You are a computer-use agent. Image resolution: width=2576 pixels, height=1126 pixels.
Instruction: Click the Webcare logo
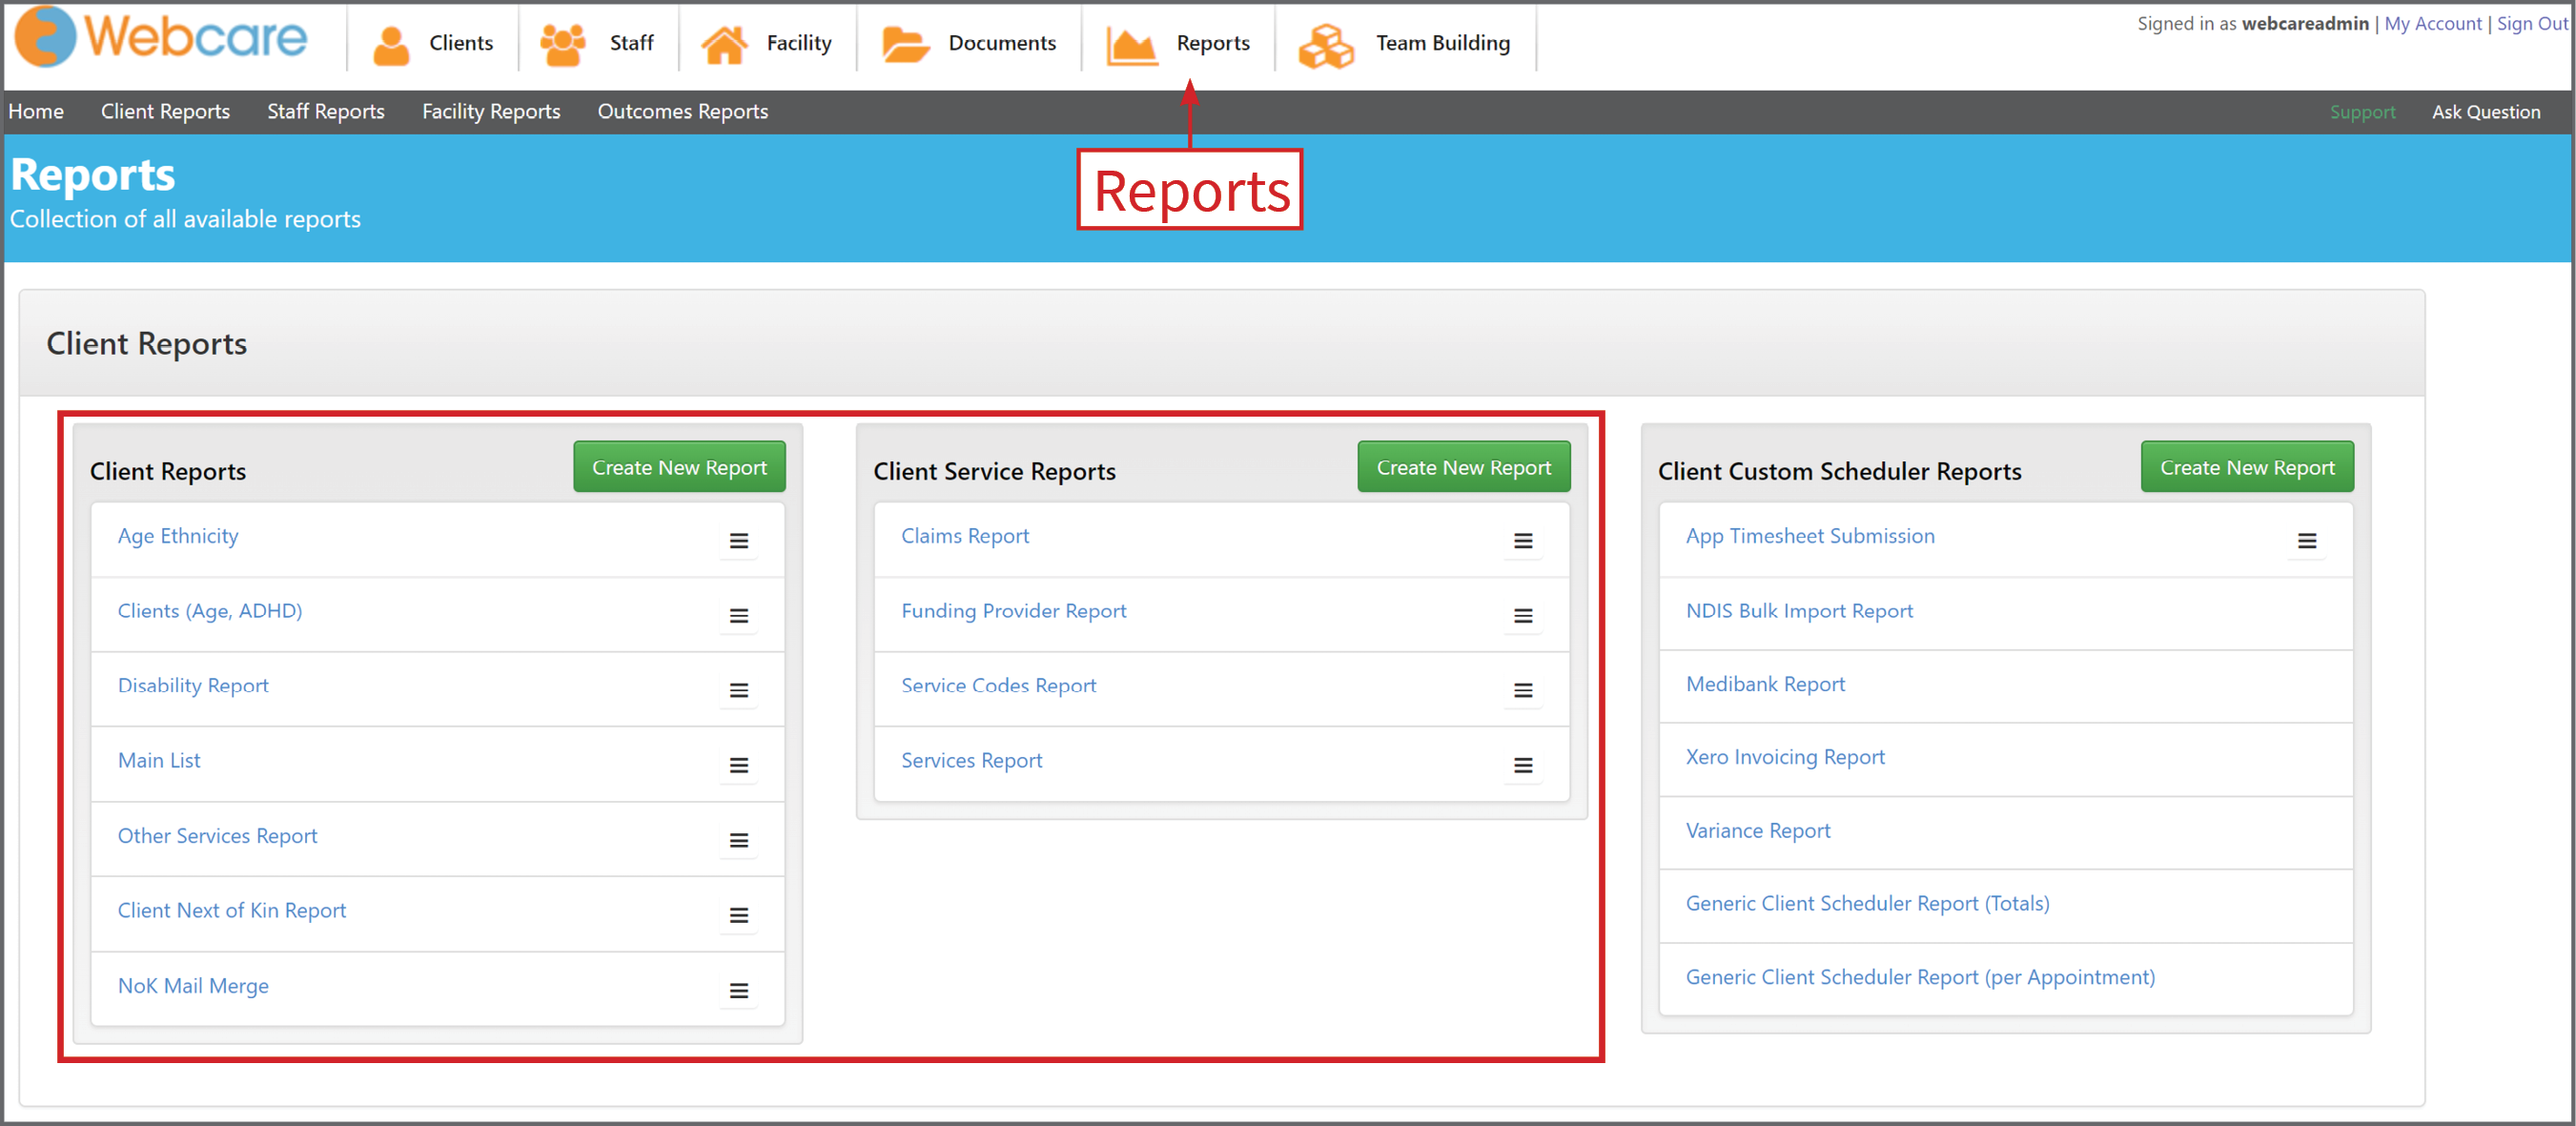coord(162,37)
